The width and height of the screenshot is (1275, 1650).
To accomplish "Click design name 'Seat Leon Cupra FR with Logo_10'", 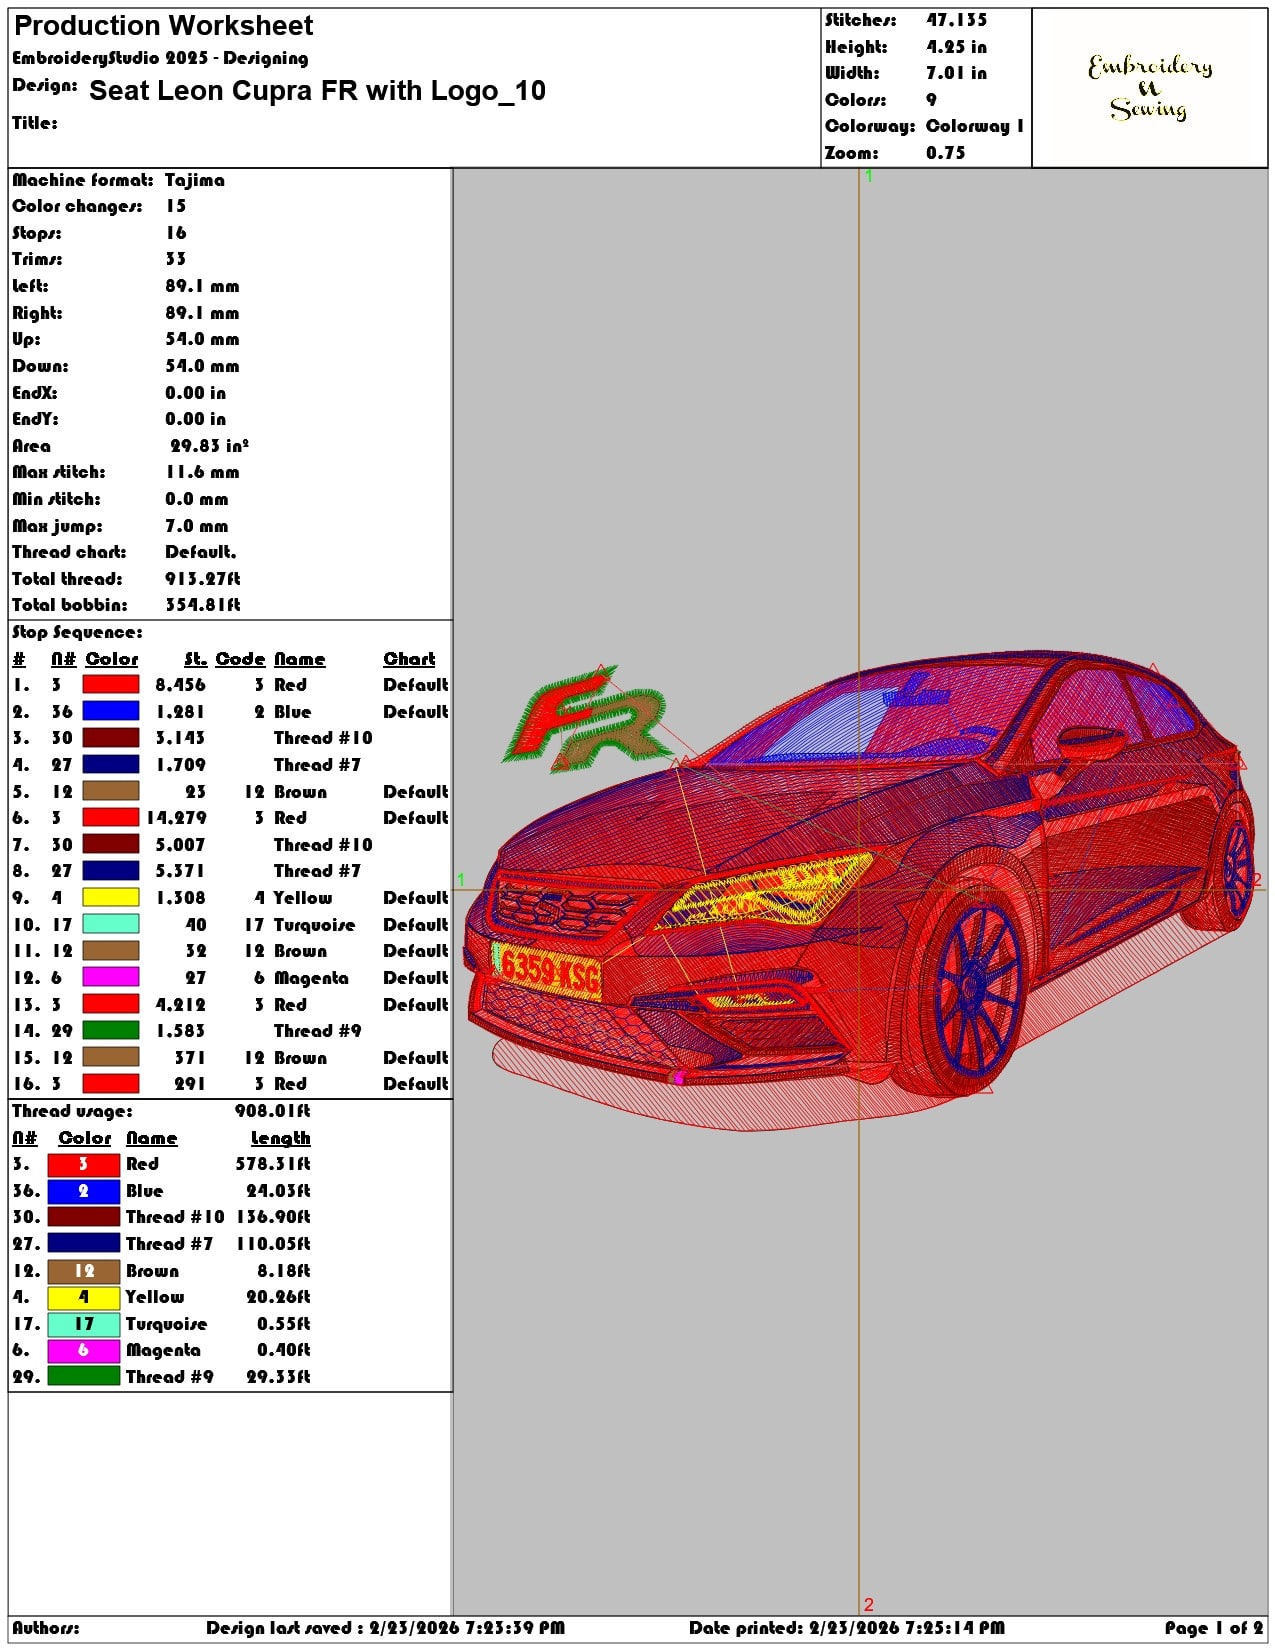I will tap(317, 91).
